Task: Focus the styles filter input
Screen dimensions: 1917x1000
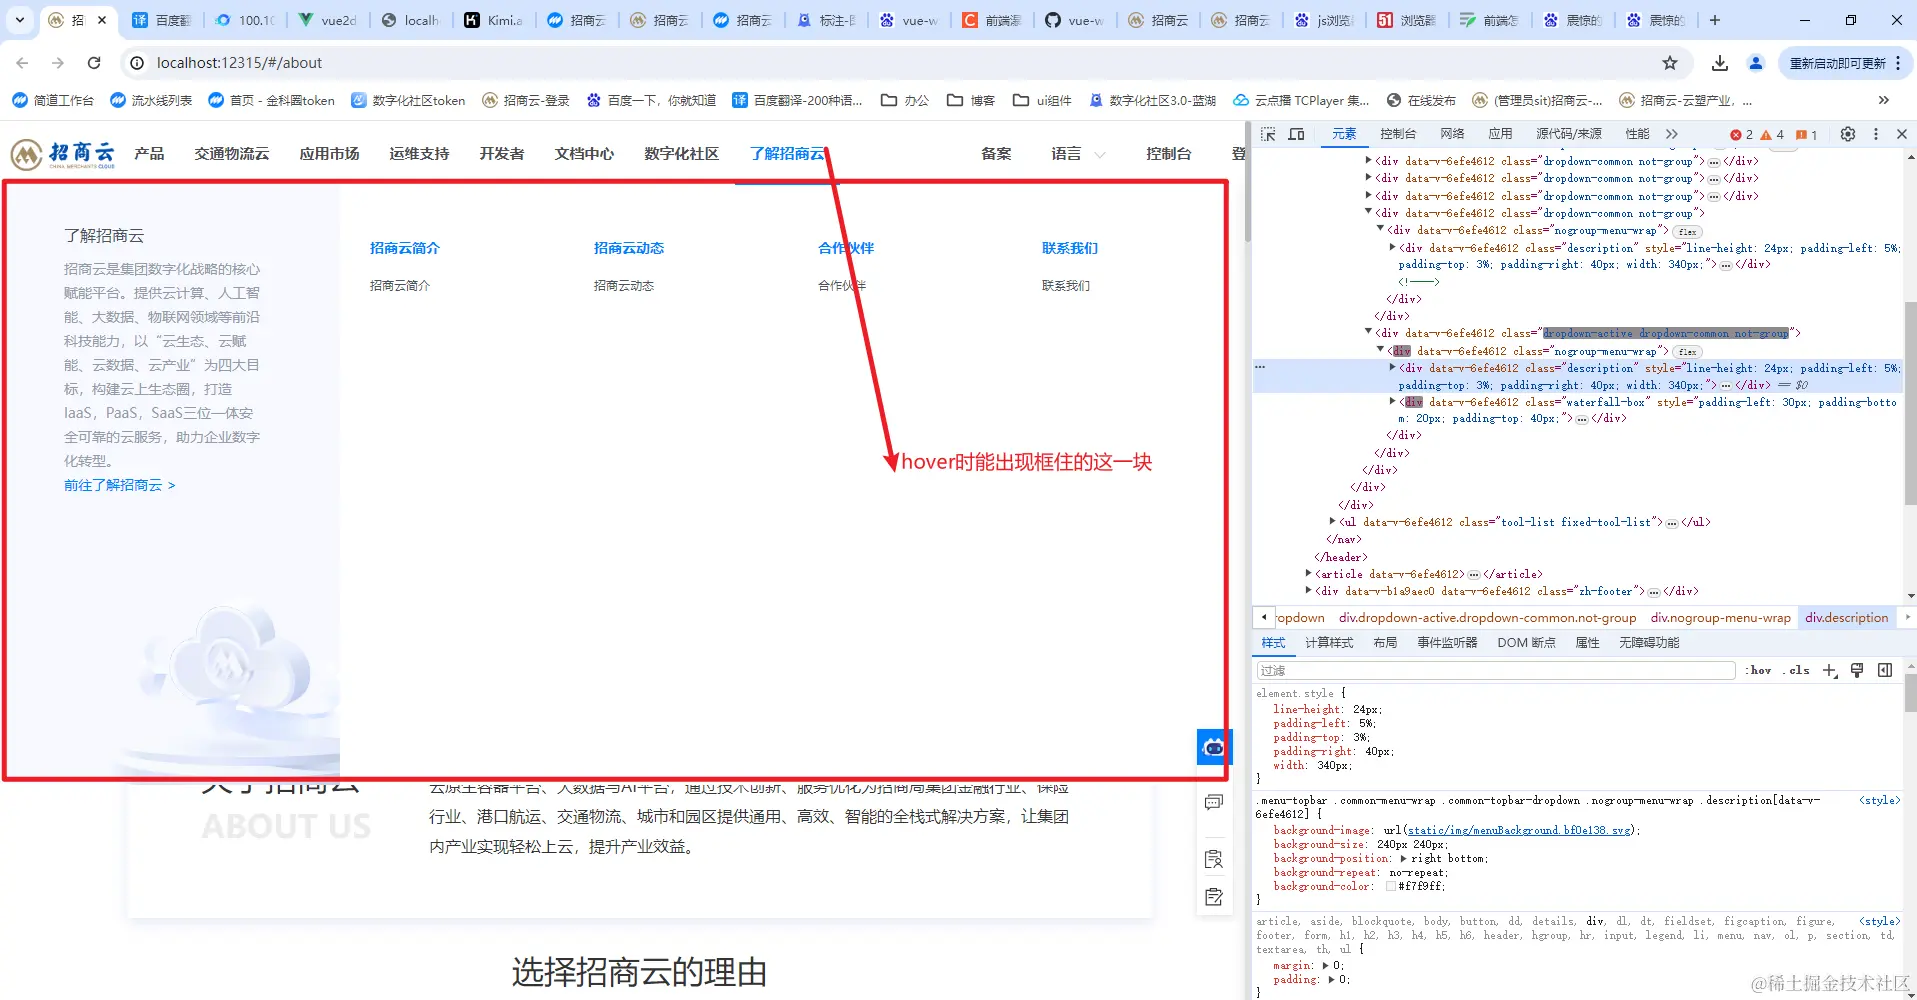Action: (1495, 671)
